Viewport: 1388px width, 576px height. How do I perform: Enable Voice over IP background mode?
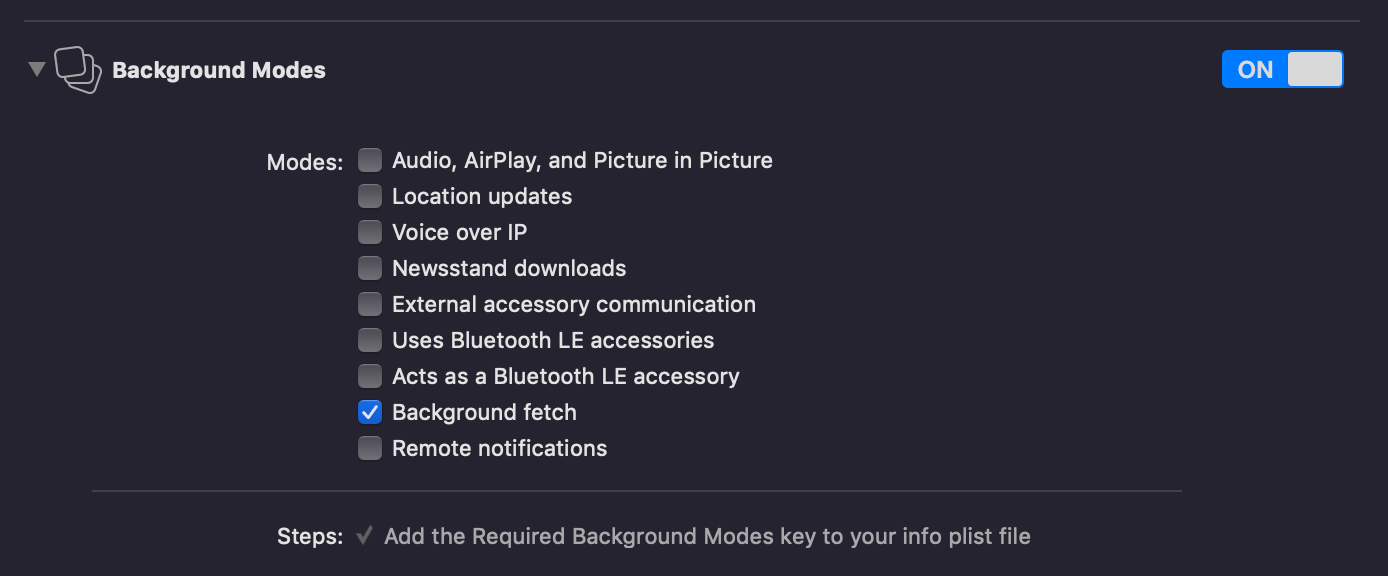coord(369,231)
